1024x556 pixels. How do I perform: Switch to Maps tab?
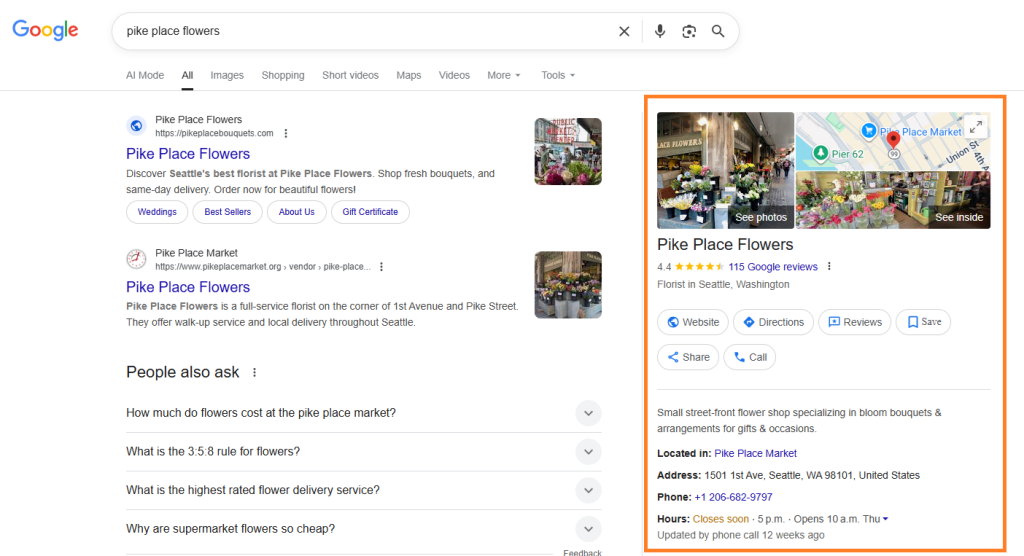point(409,75)
